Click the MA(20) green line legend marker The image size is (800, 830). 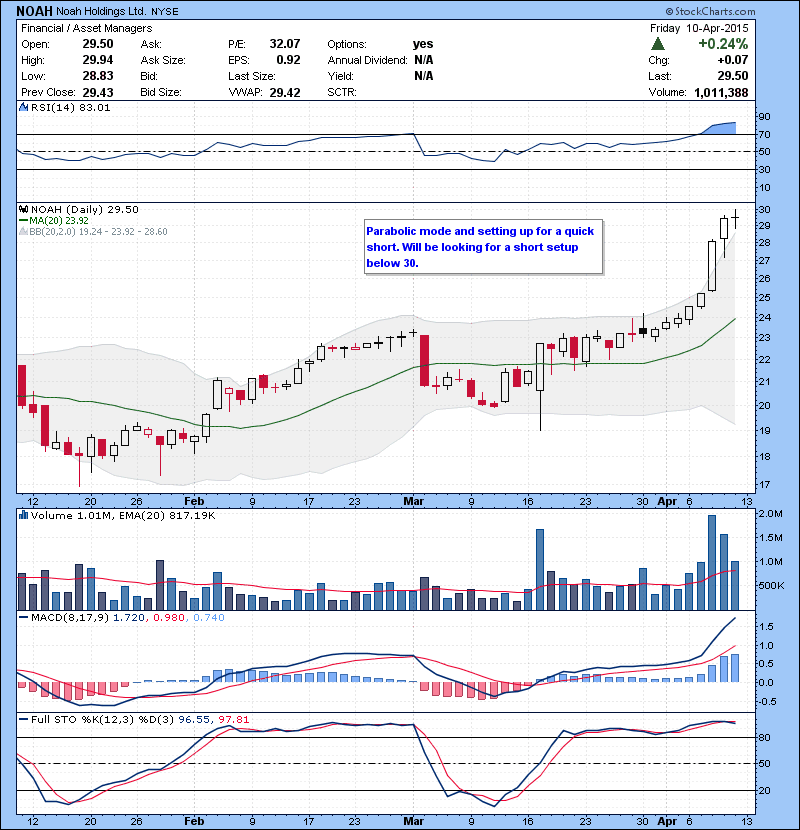click(23, 221)
